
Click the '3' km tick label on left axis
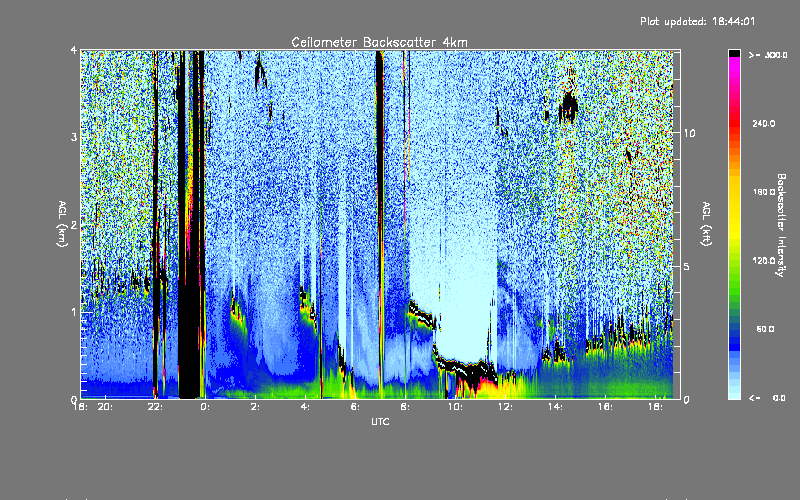tap(74, 137)
